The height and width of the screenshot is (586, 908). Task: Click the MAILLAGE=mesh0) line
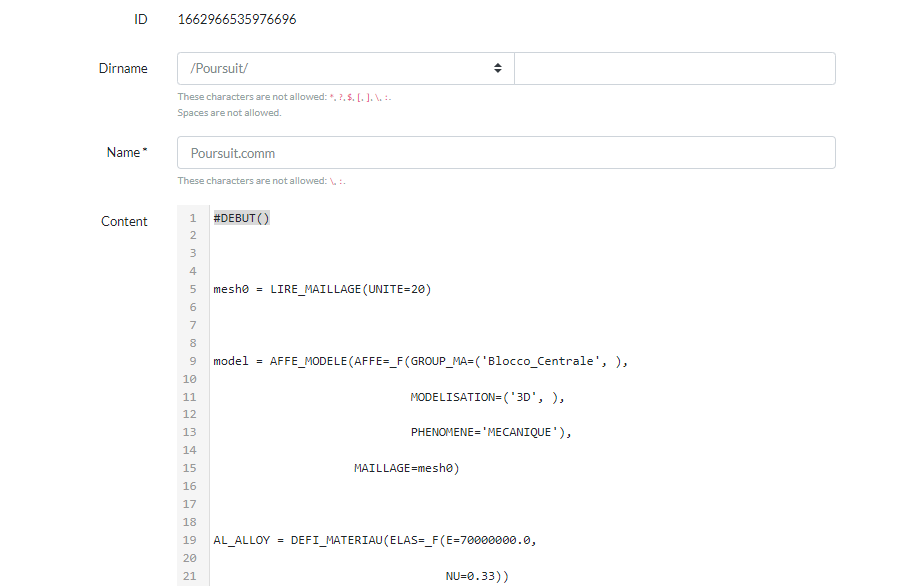tap(407, 468)
